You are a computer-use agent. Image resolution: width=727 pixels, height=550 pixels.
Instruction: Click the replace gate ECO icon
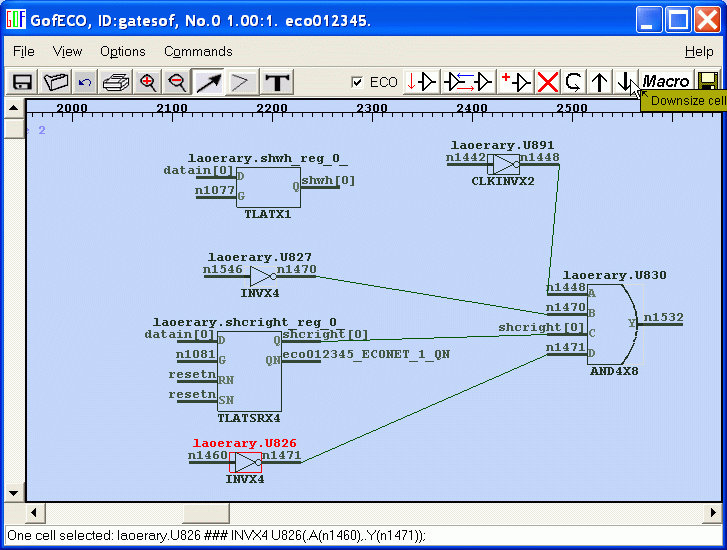(468, 83)
